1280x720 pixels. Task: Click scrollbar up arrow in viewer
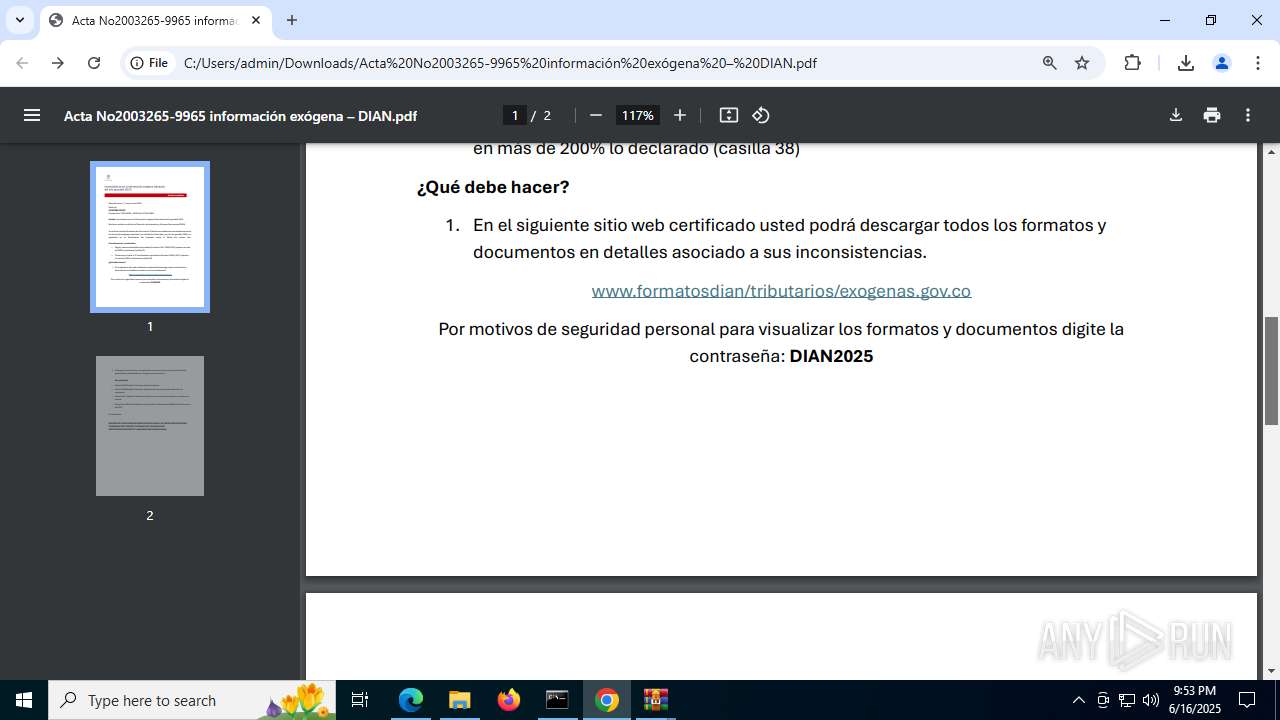[x=1272, y=152]
